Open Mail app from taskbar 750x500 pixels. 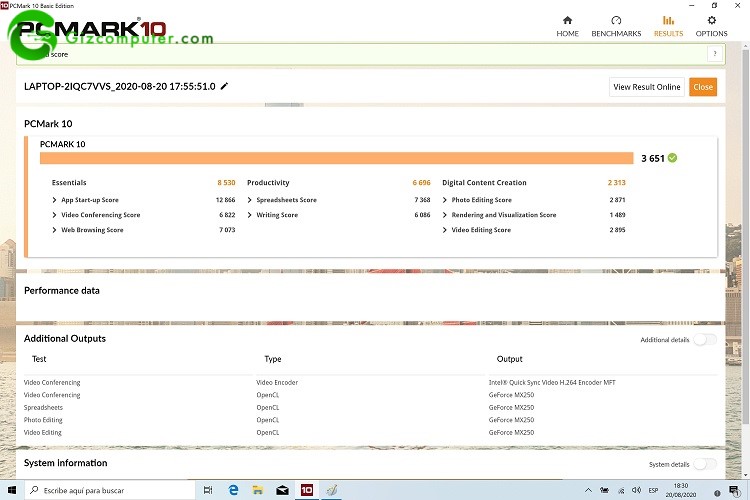tap(282, 490)
